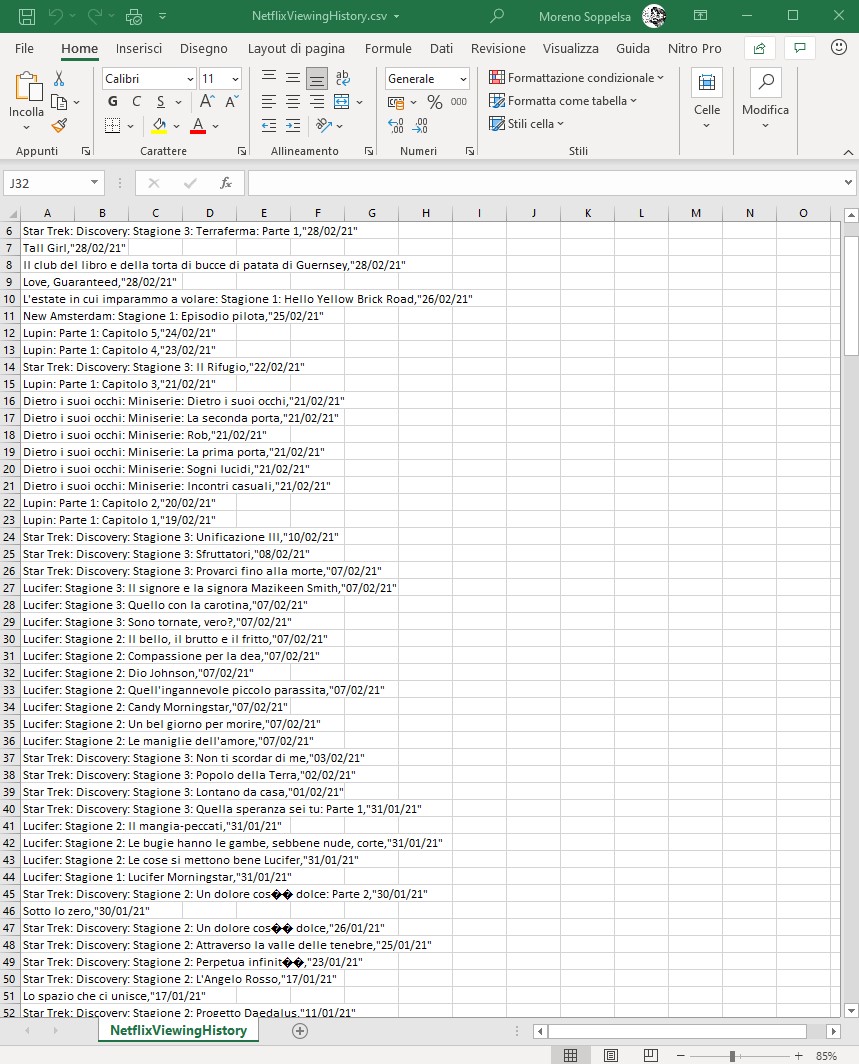
Task: Add a new sheet with the plus icon
Action: 299,1031
